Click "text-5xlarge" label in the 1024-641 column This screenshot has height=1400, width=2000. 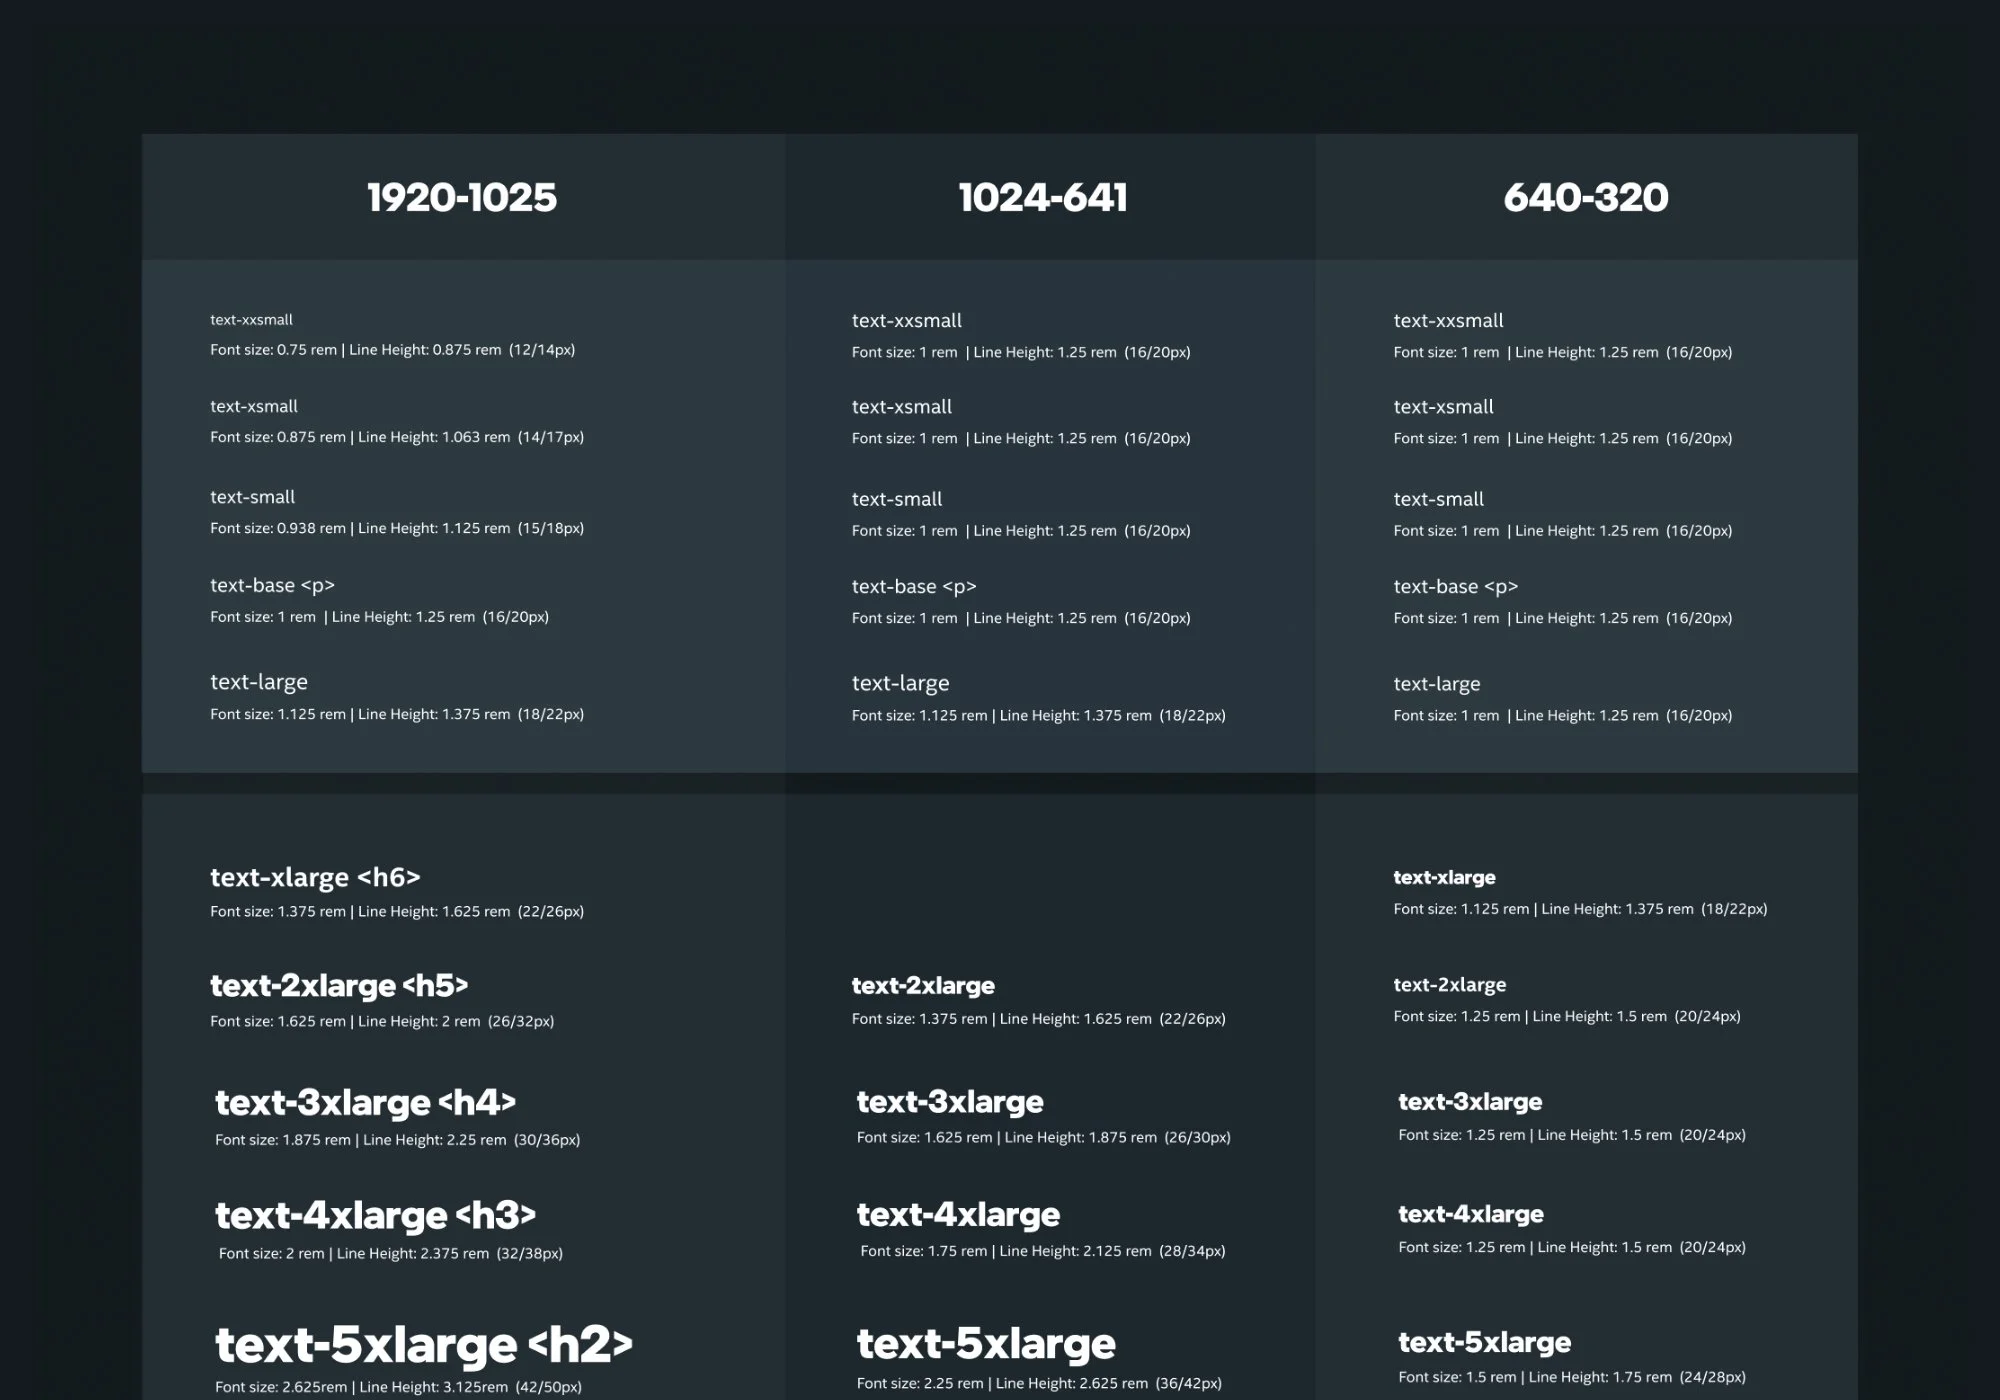[x=986, y=1344]
